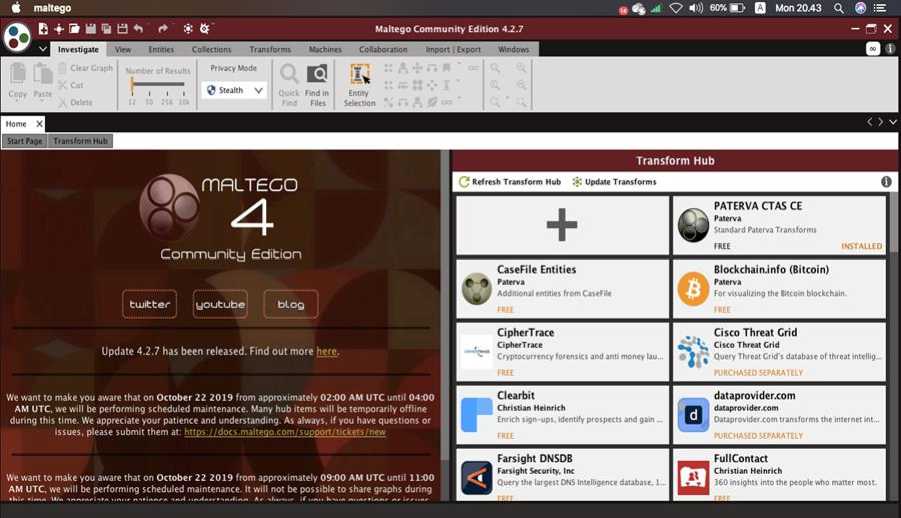The height and width of the screenshot is (518, 901).
Task: Click Refresh Transform Hub icon
Action: (x=464, y=182)
